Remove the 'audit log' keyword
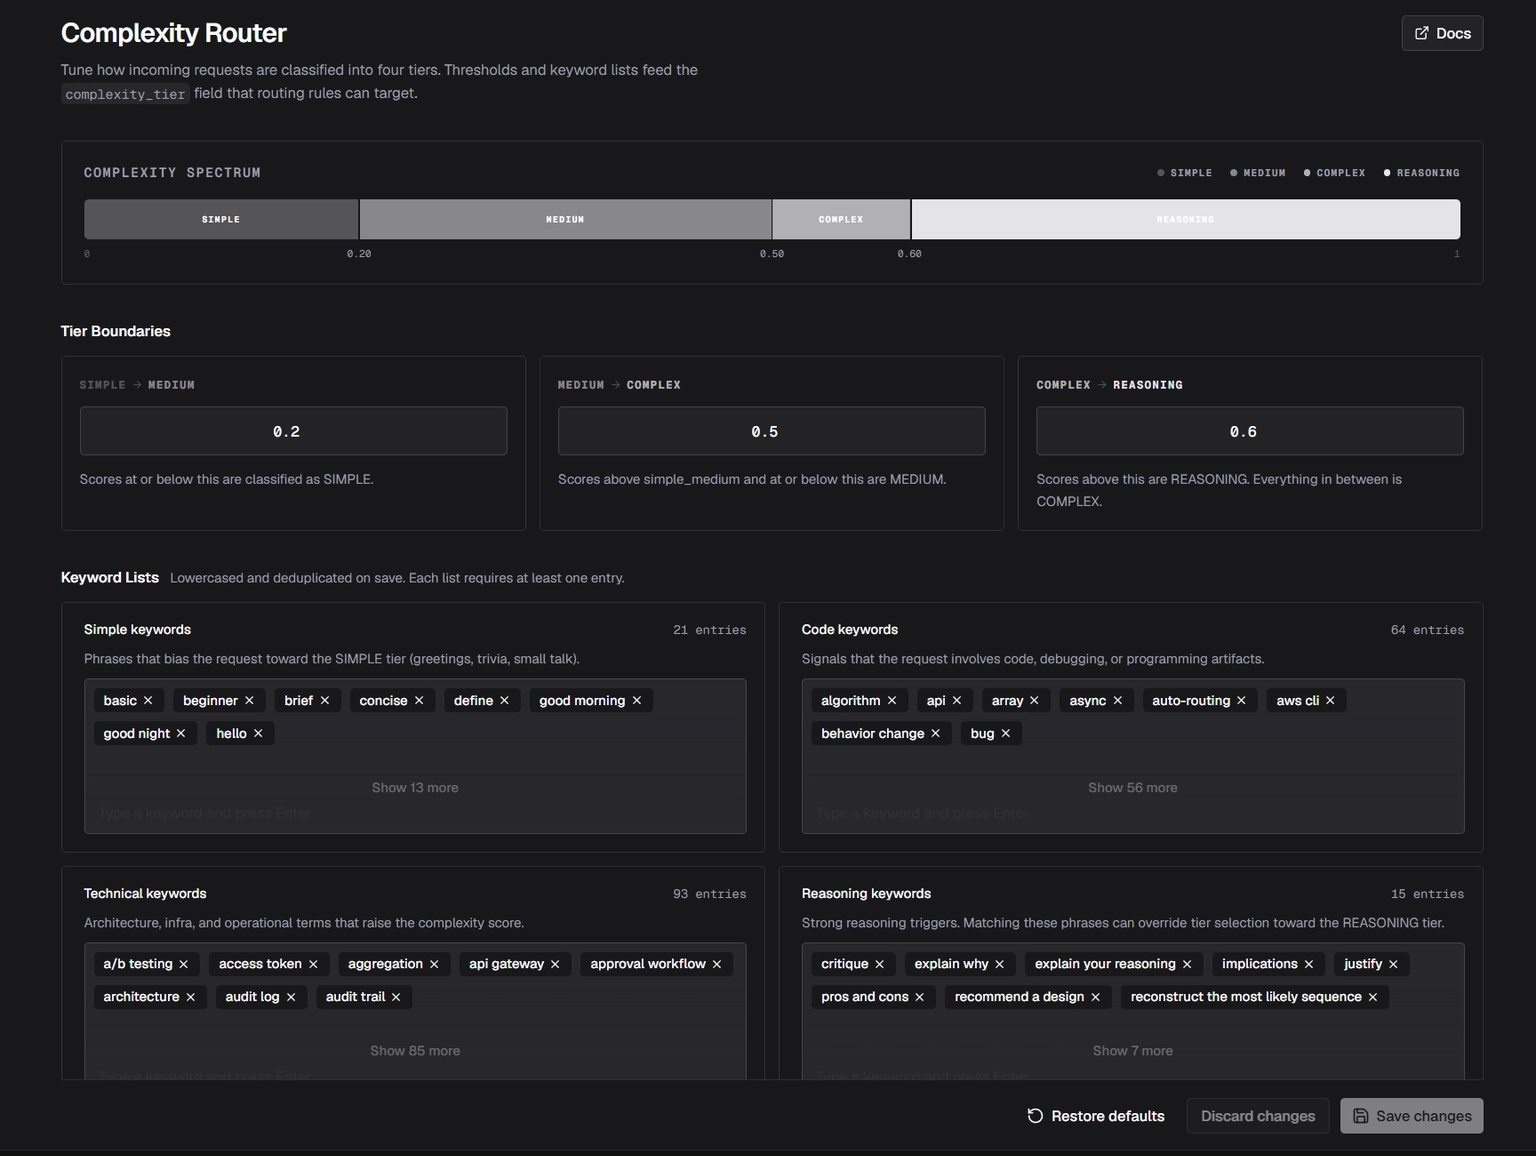1536x1156 pixels. 291,997
